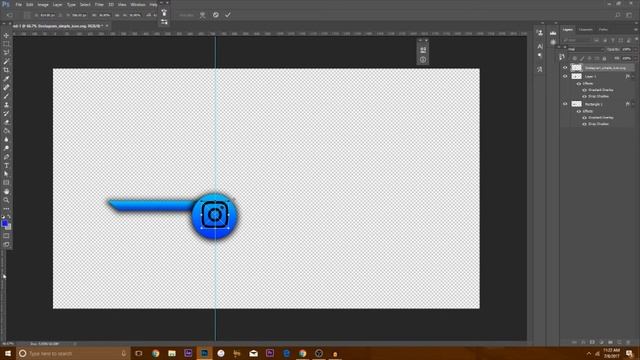640x360 pixels.
Task: Toggle Layer 1 Drop Shadow eye
Action: click(x=584, y=97)
